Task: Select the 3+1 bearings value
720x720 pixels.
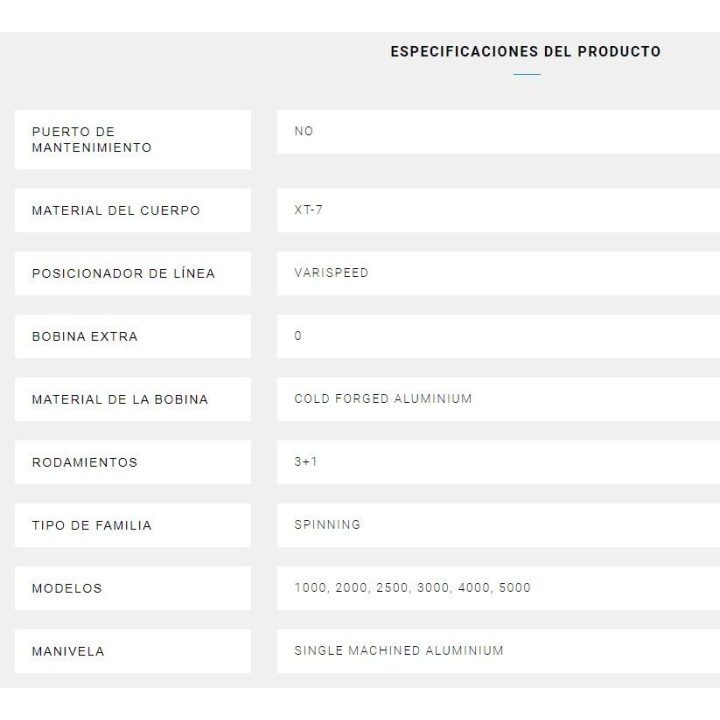Action: click(x=305, y=462)
